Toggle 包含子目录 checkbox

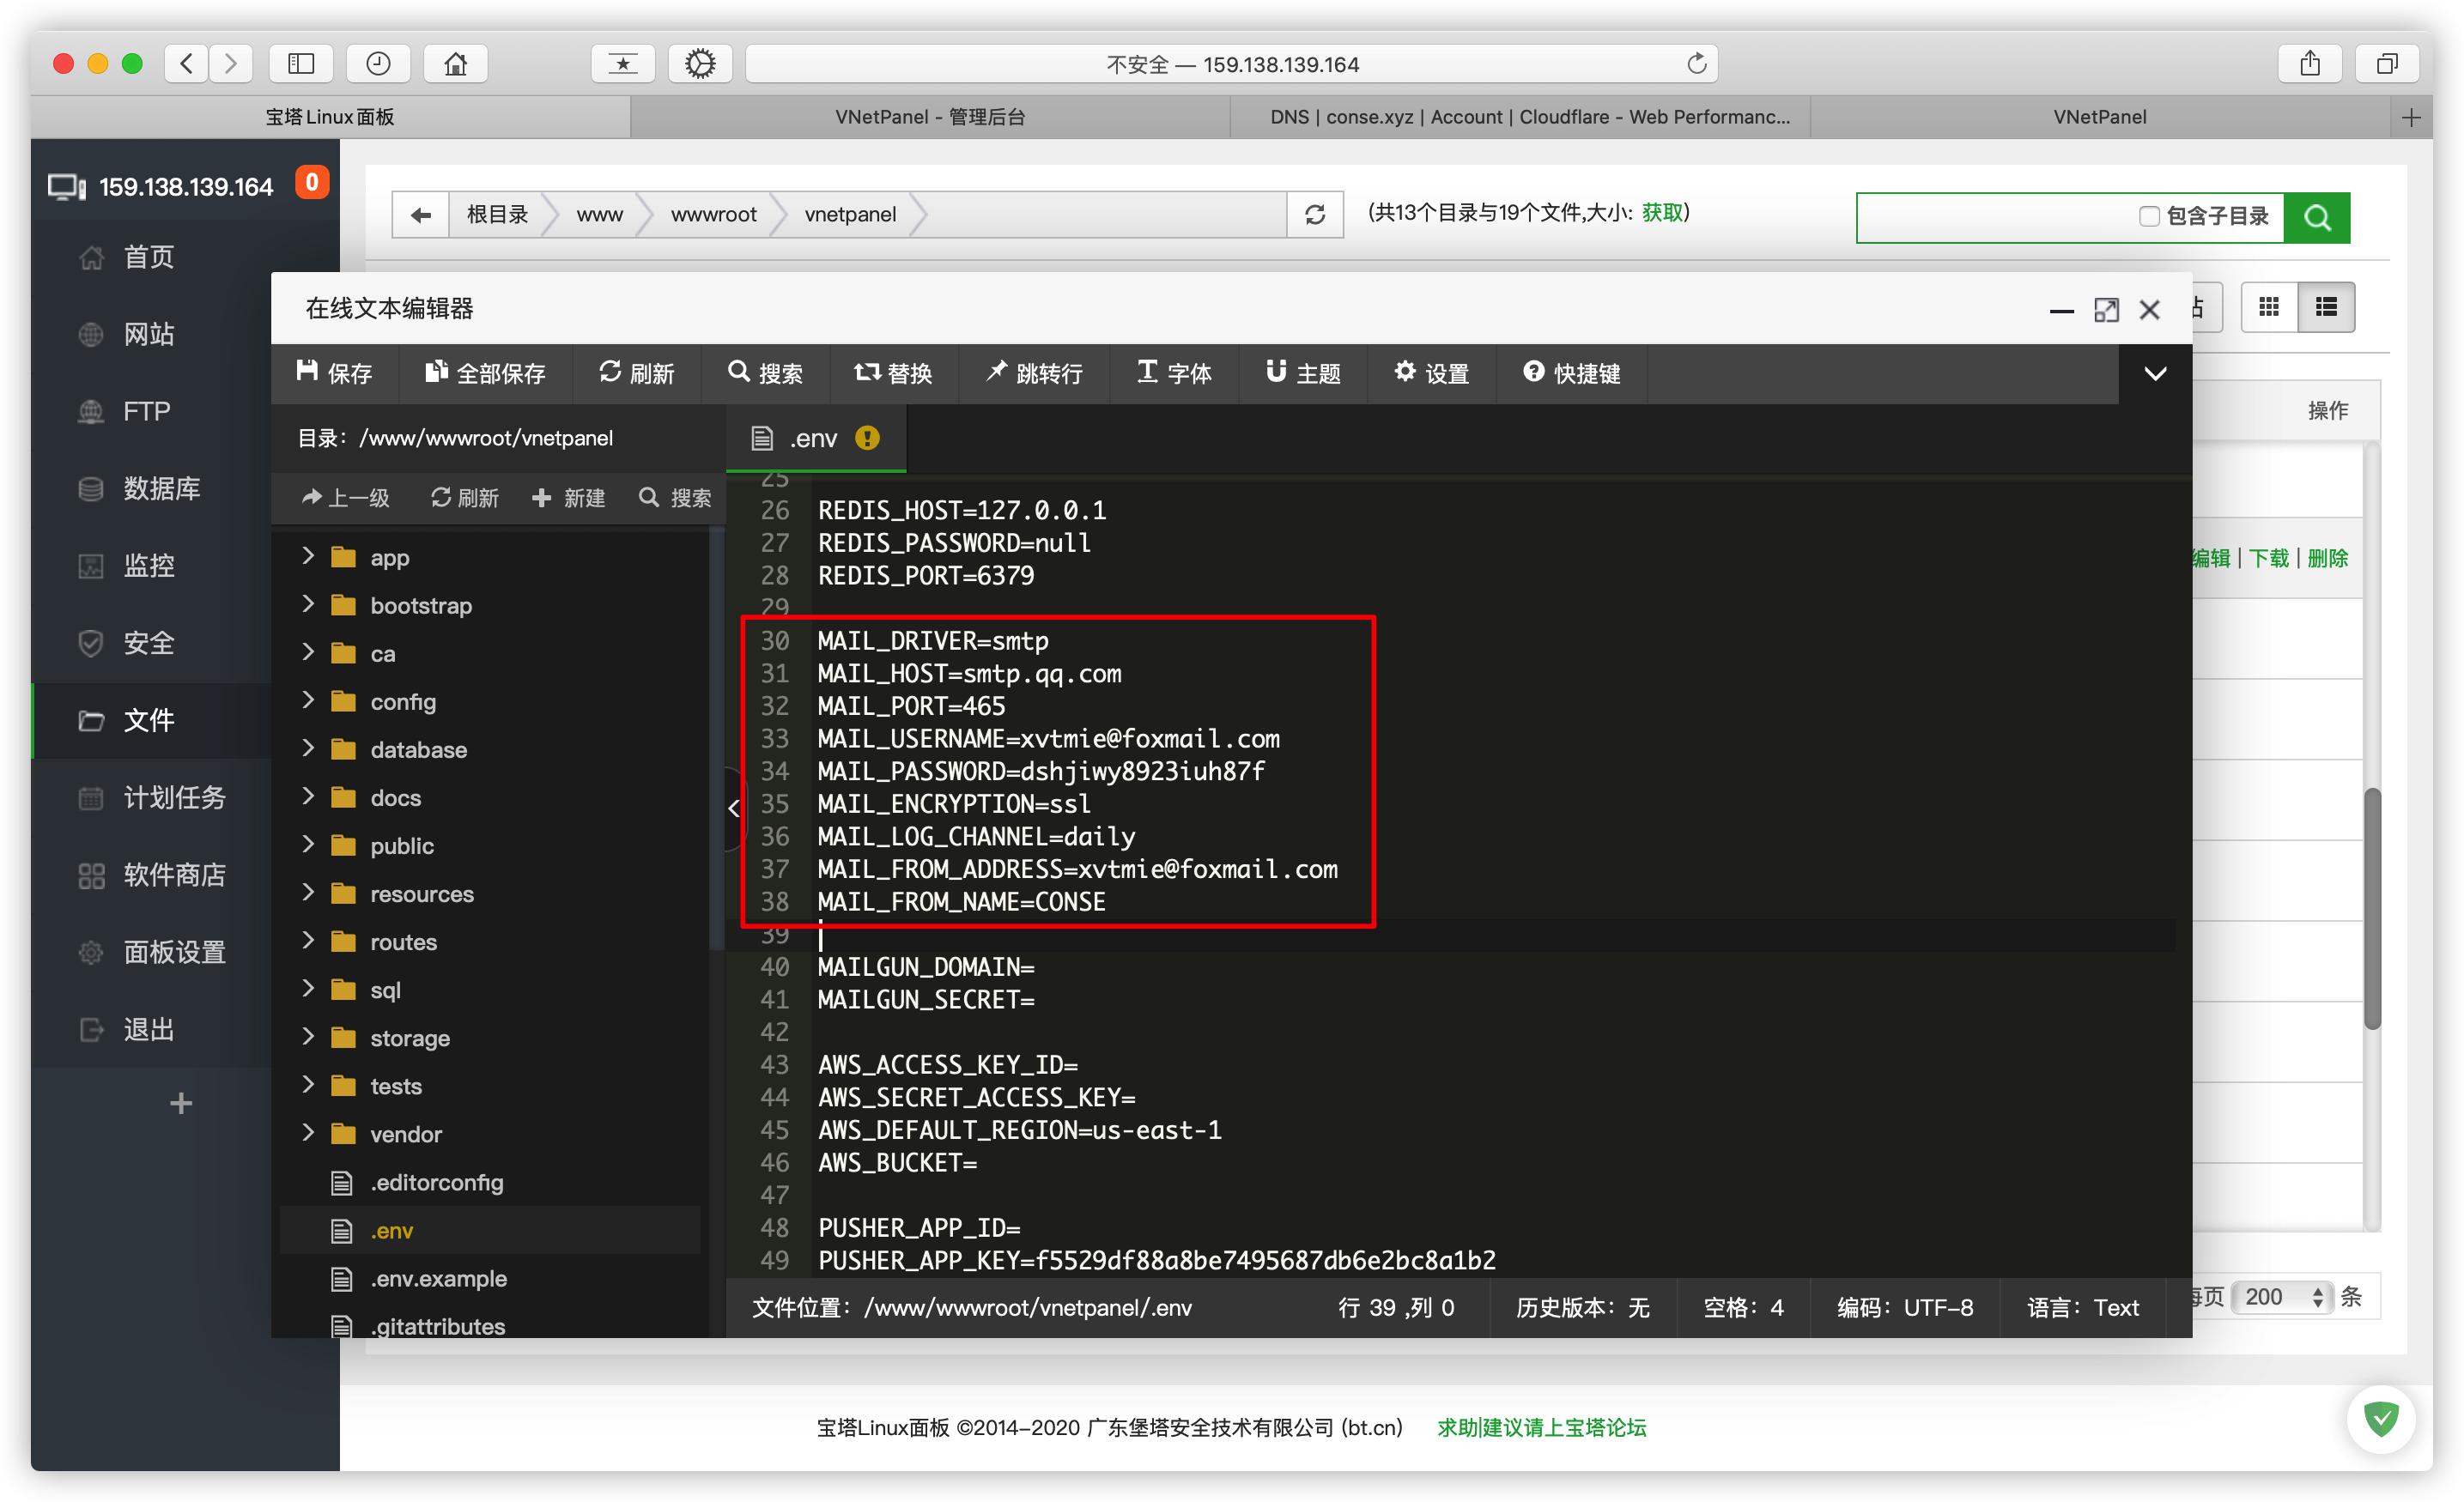tap(2148, 216)
